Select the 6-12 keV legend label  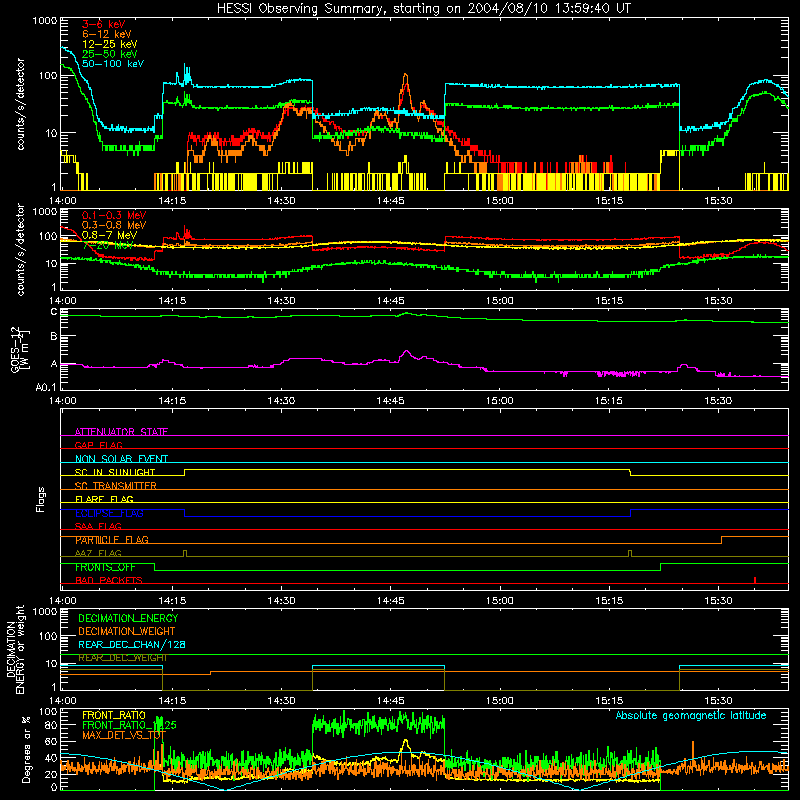[107, 34]
